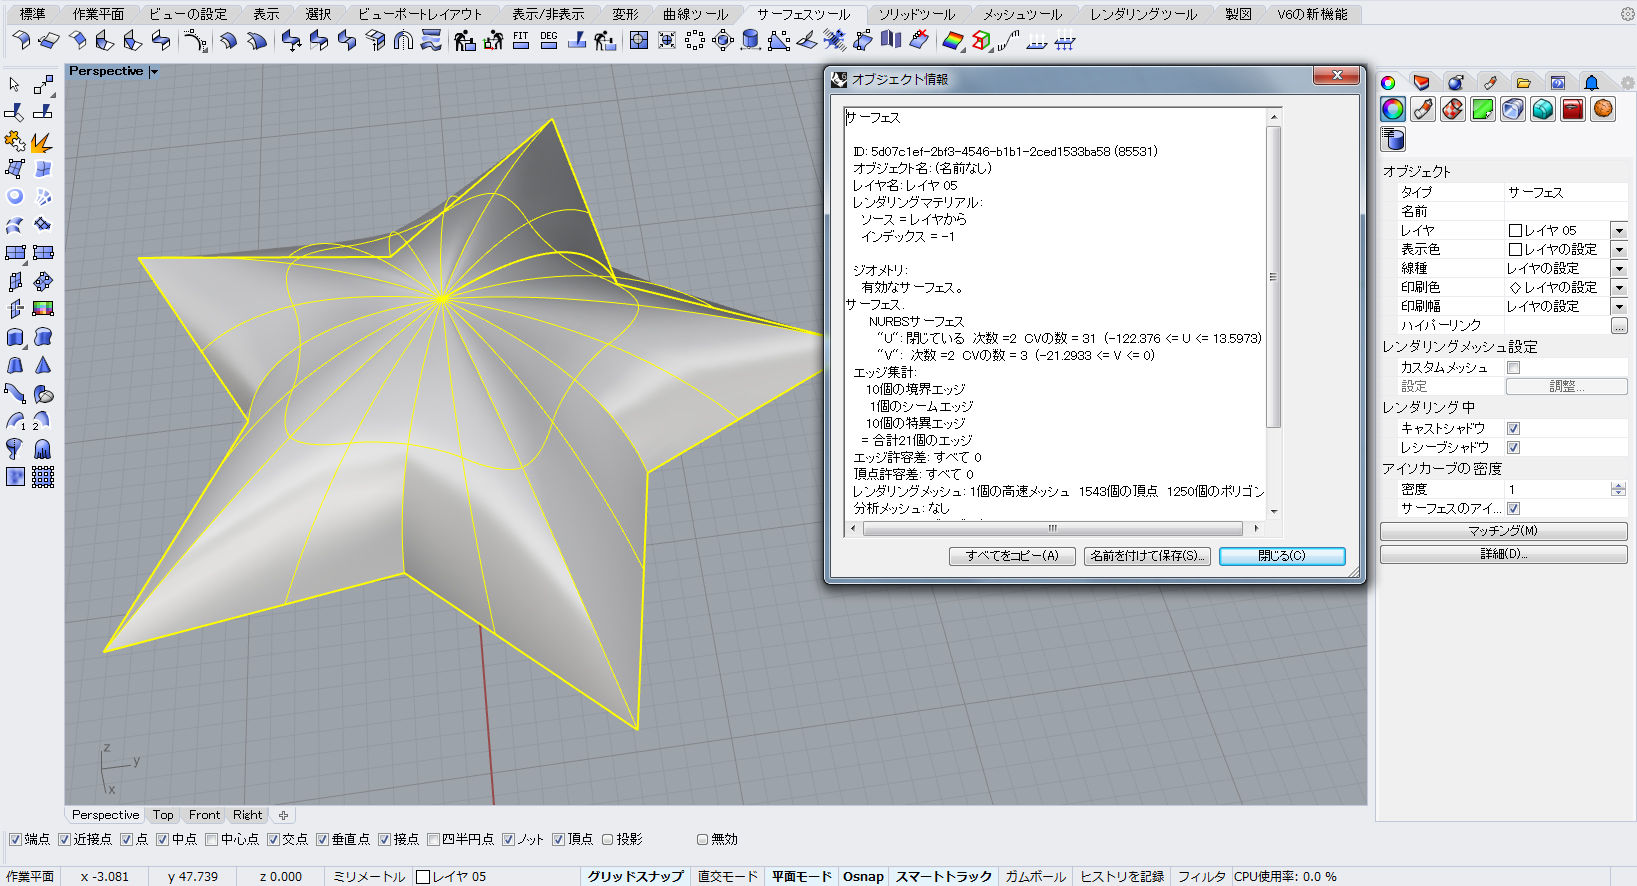1637x886 pixels.
Task: Click the basketball texture properties icon
Action: (x=1603, y=109)
